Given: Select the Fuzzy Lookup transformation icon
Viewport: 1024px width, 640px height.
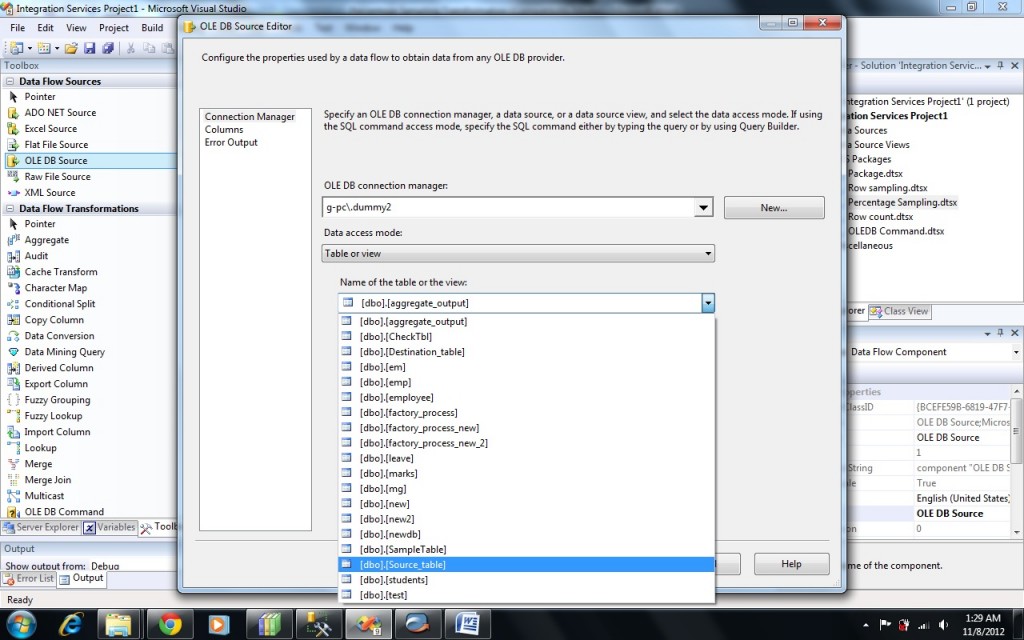Looking at the screenshot, I should point(14,416).
